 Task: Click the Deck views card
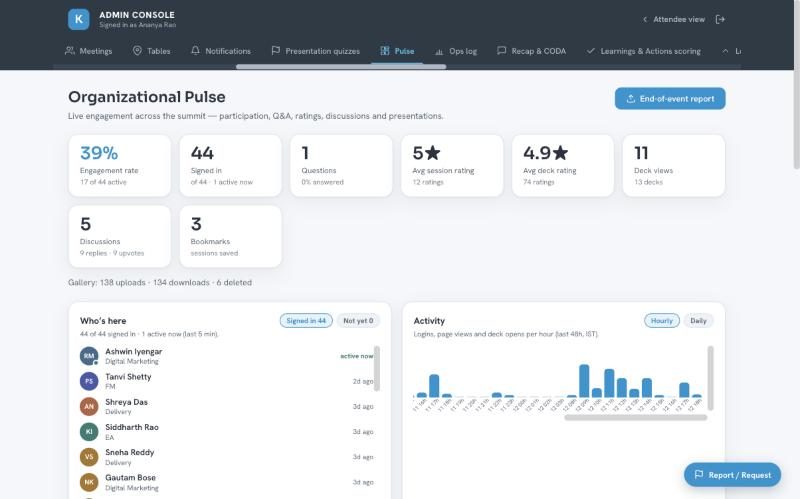tap(673, 165)
